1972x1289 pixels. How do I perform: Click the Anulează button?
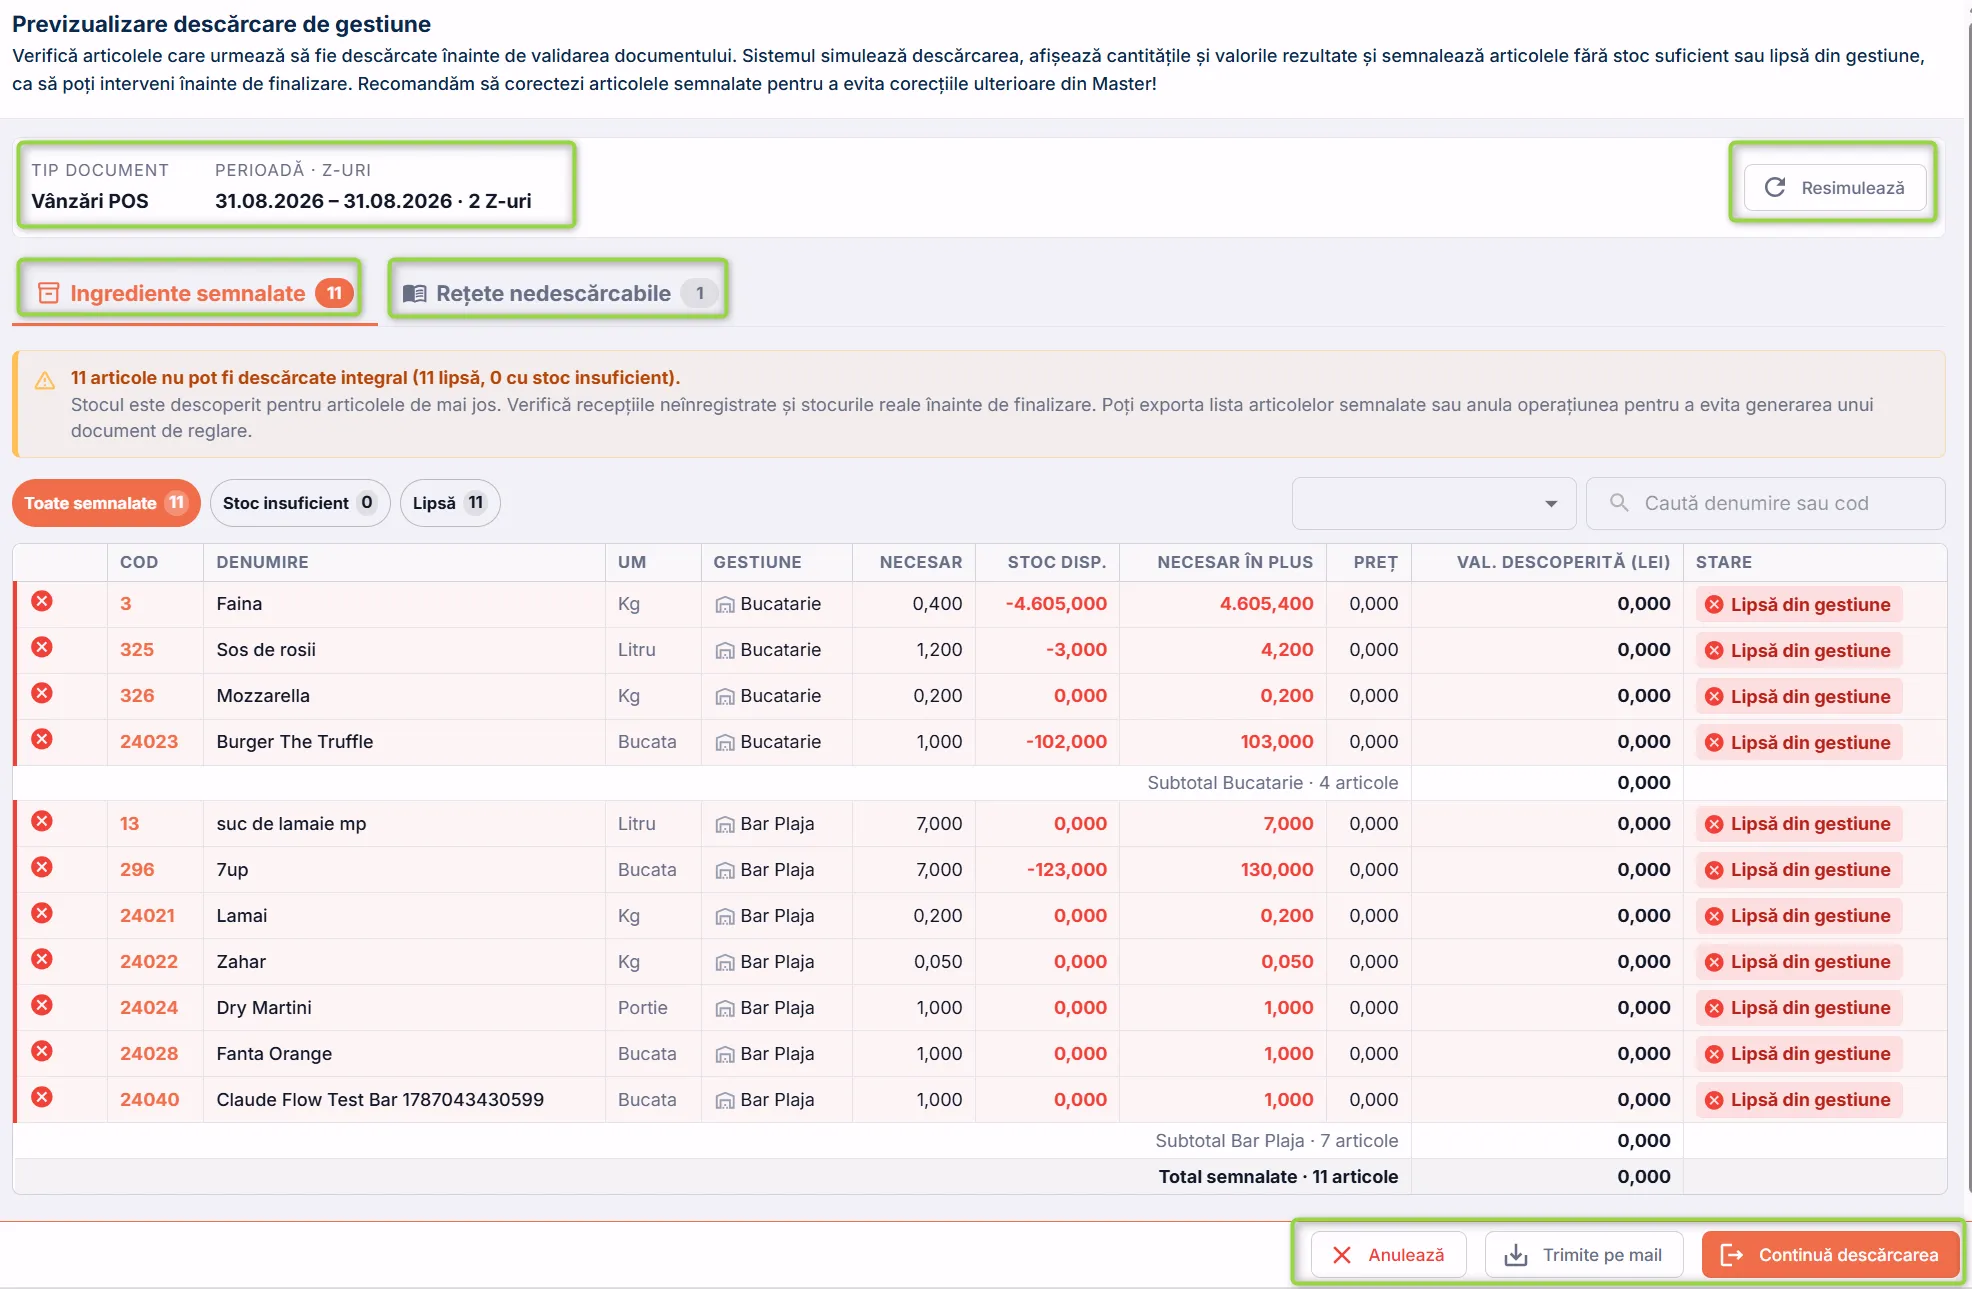1389,1255
